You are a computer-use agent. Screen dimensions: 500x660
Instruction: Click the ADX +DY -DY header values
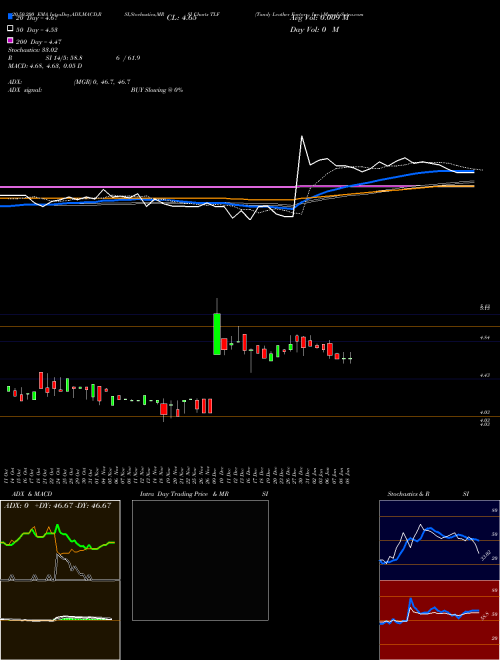click(x=57, y=506)
